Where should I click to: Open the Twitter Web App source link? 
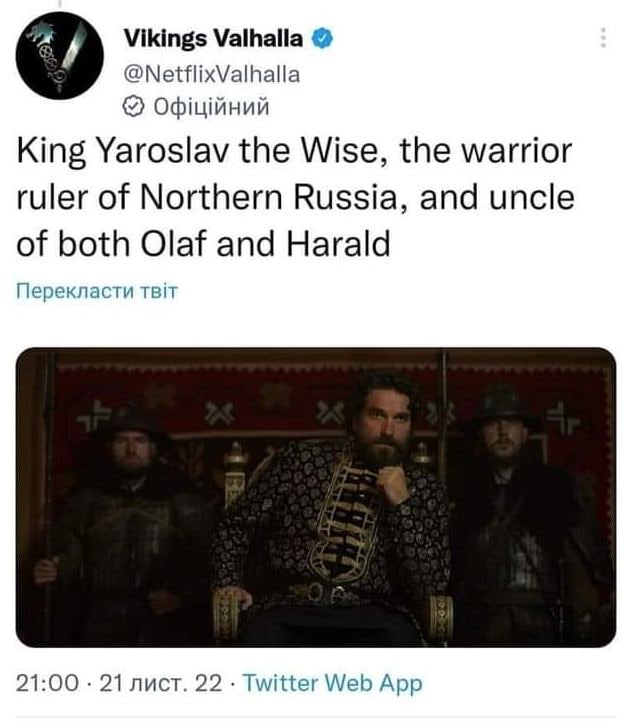click(x=333, y=684)
